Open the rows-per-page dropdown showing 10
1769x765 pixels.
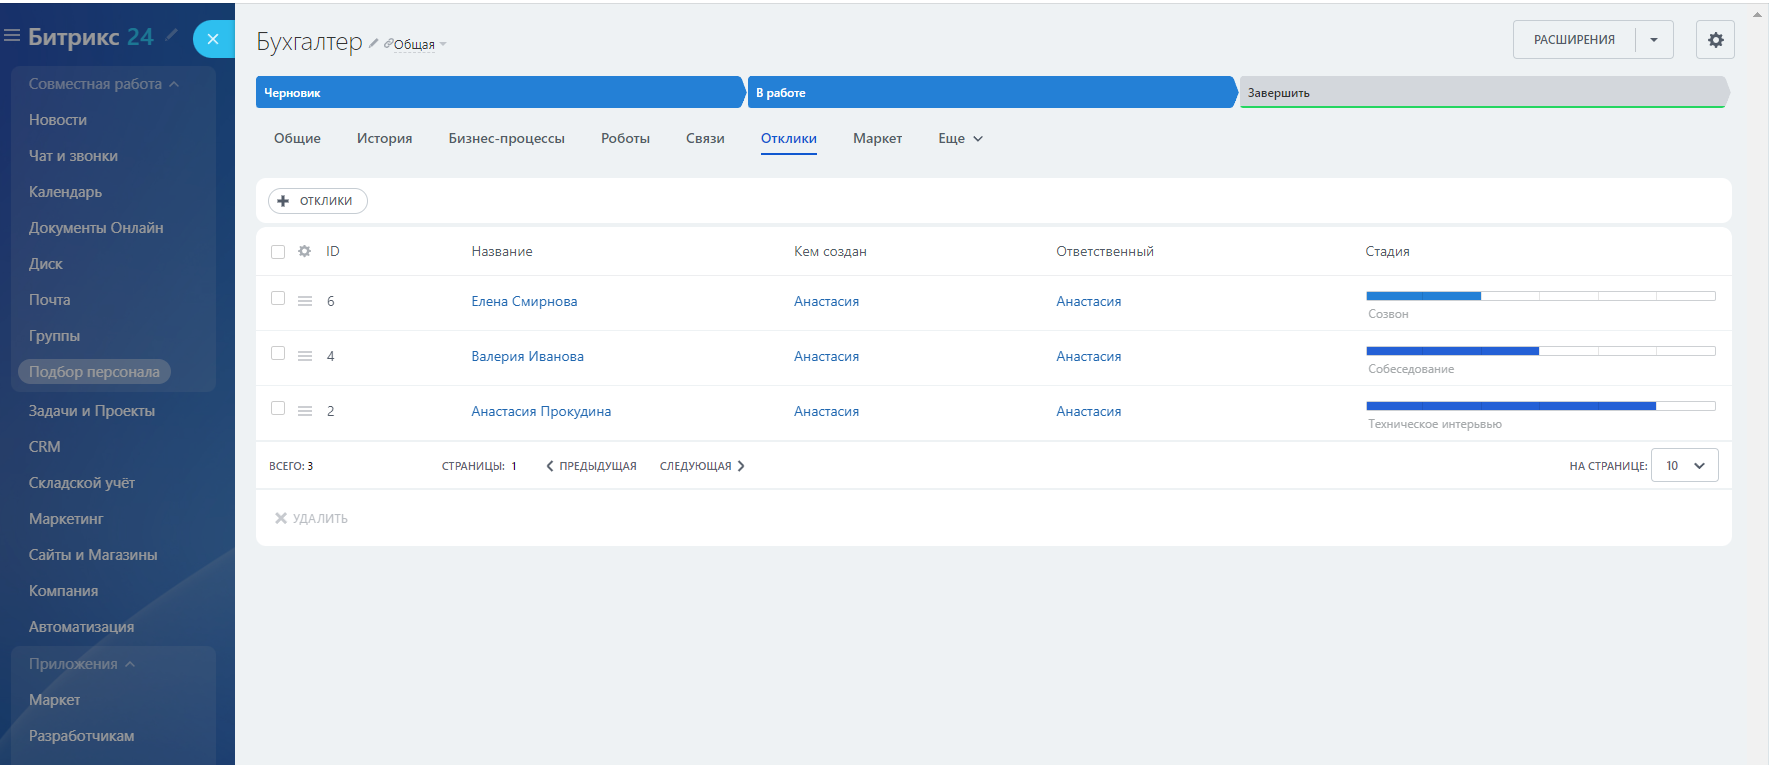1684,466
